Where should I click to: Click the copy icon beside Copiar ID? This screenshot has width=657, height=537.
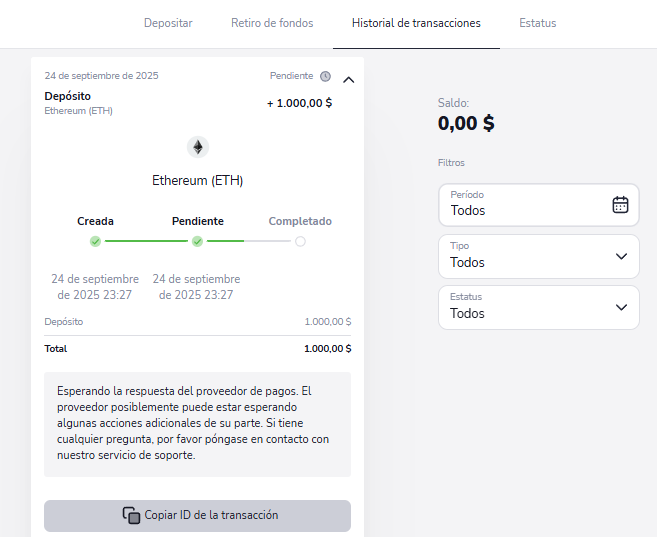click(x=131, y=516)
